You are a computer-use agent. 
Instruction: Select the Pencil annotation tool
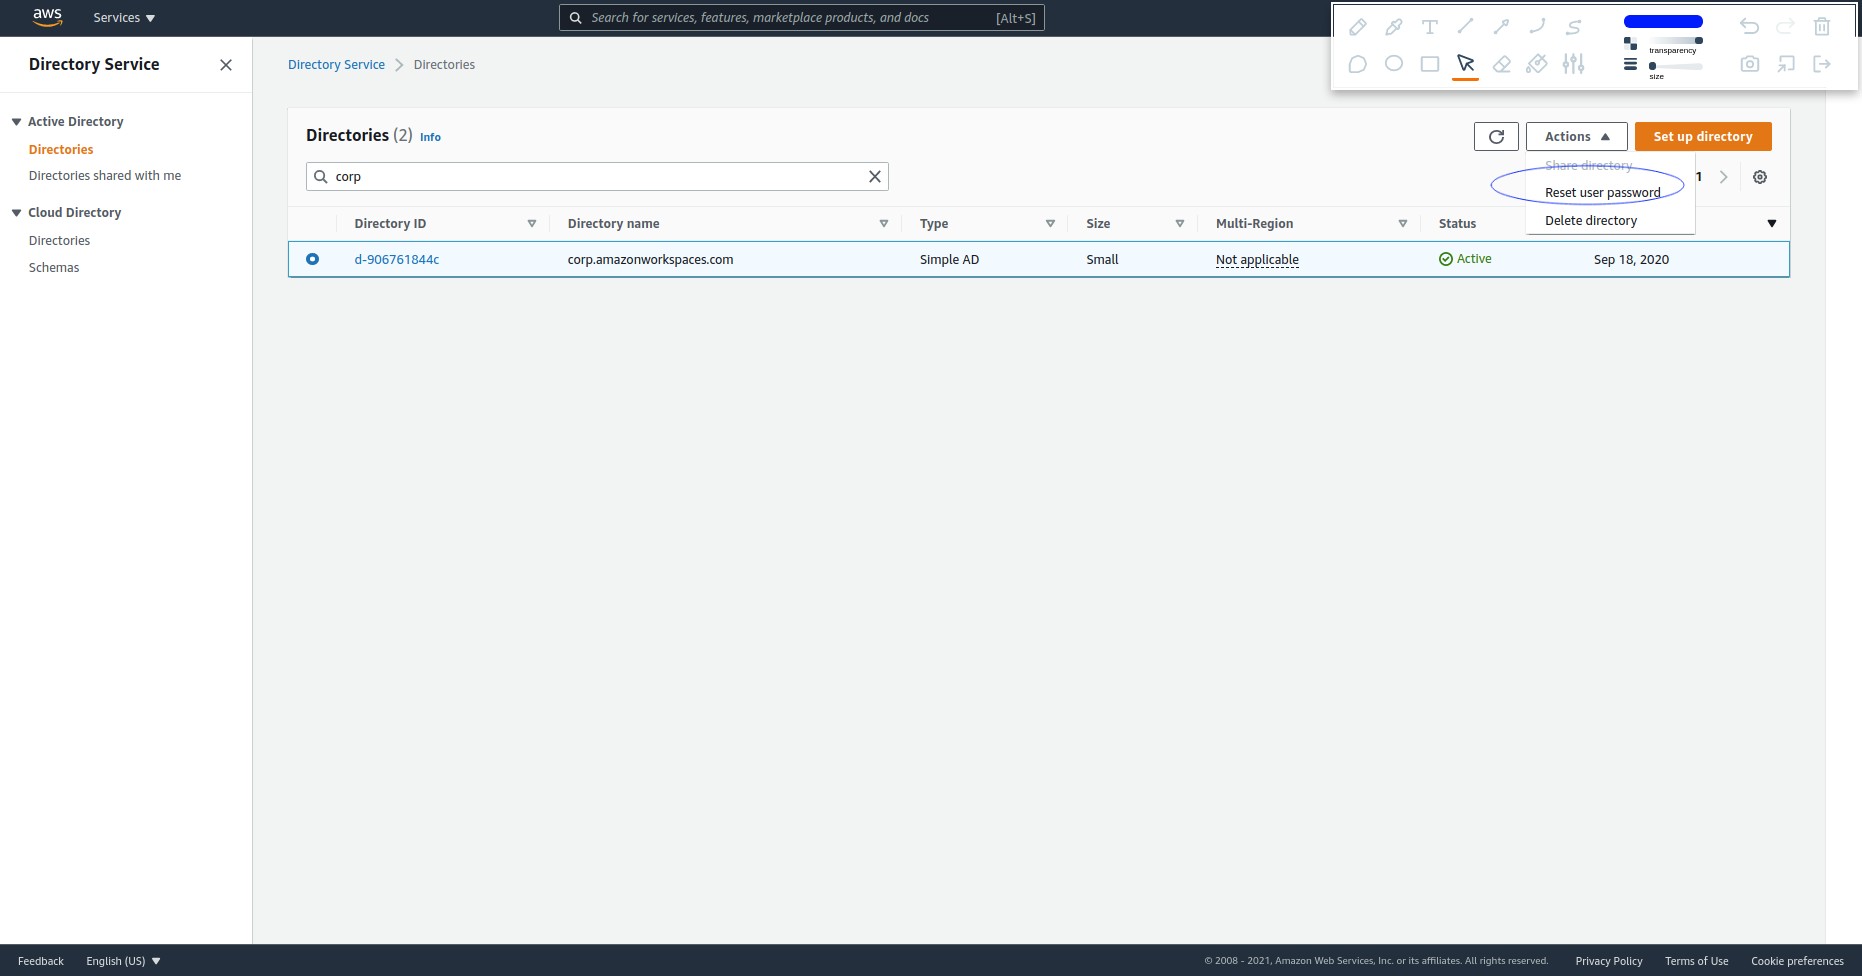pos(1358,27)
